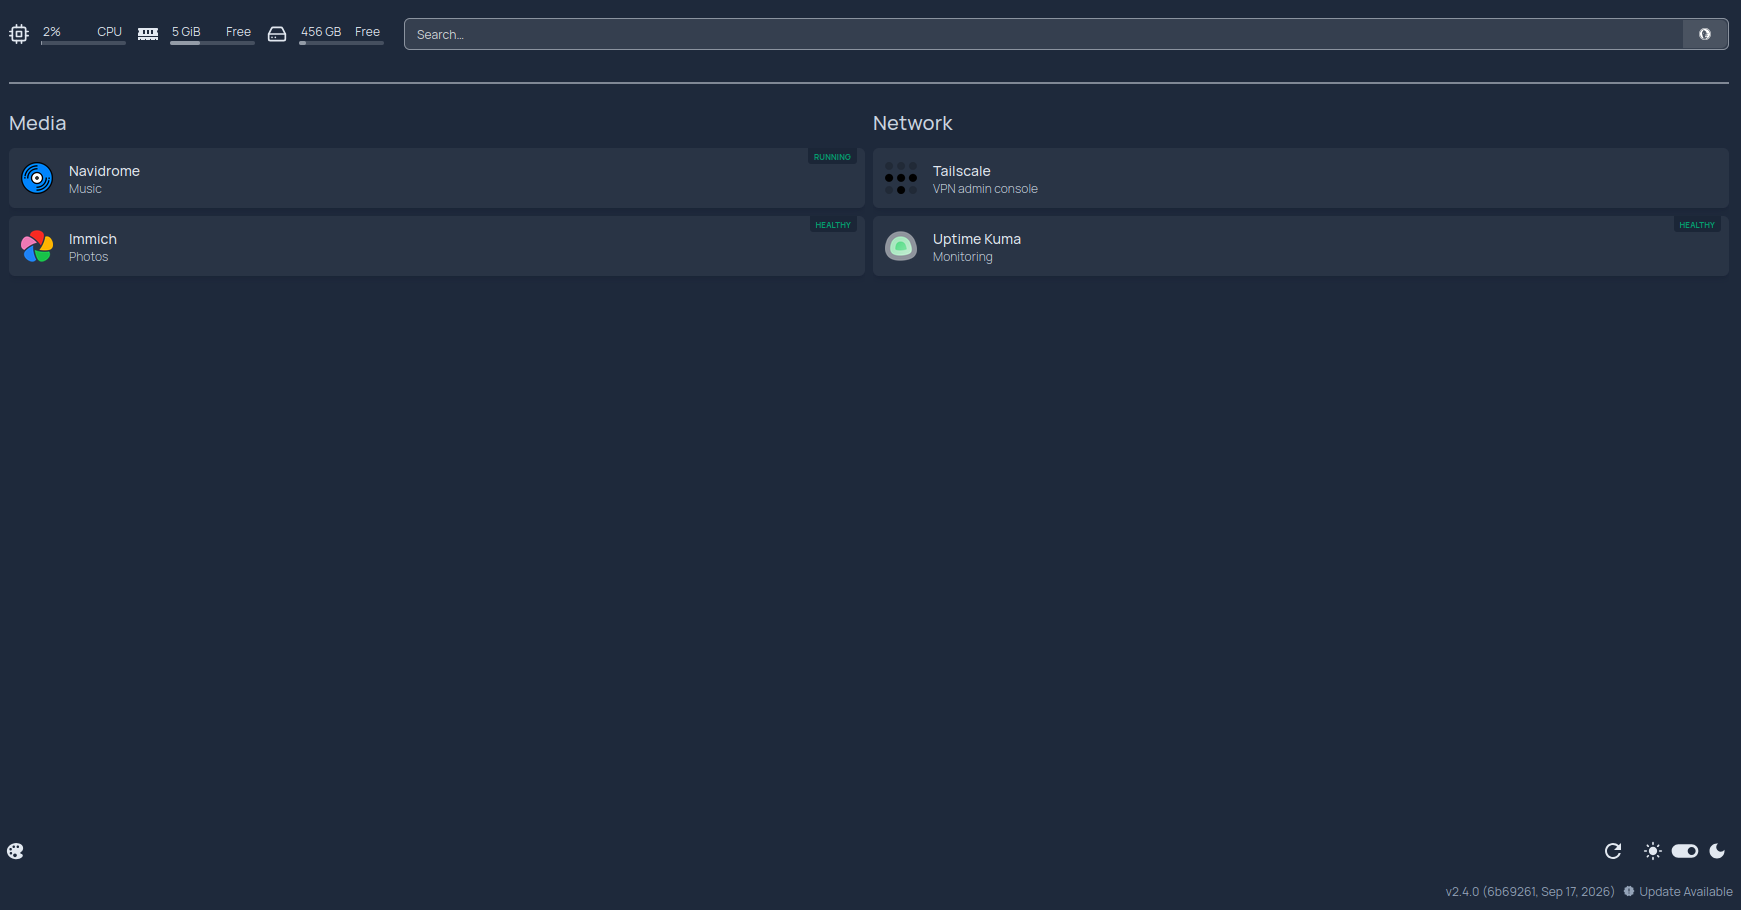Click the Update Available link
Image resolution: width=1741 pixels, height=910 pixels.
(x=1686, y=892)
